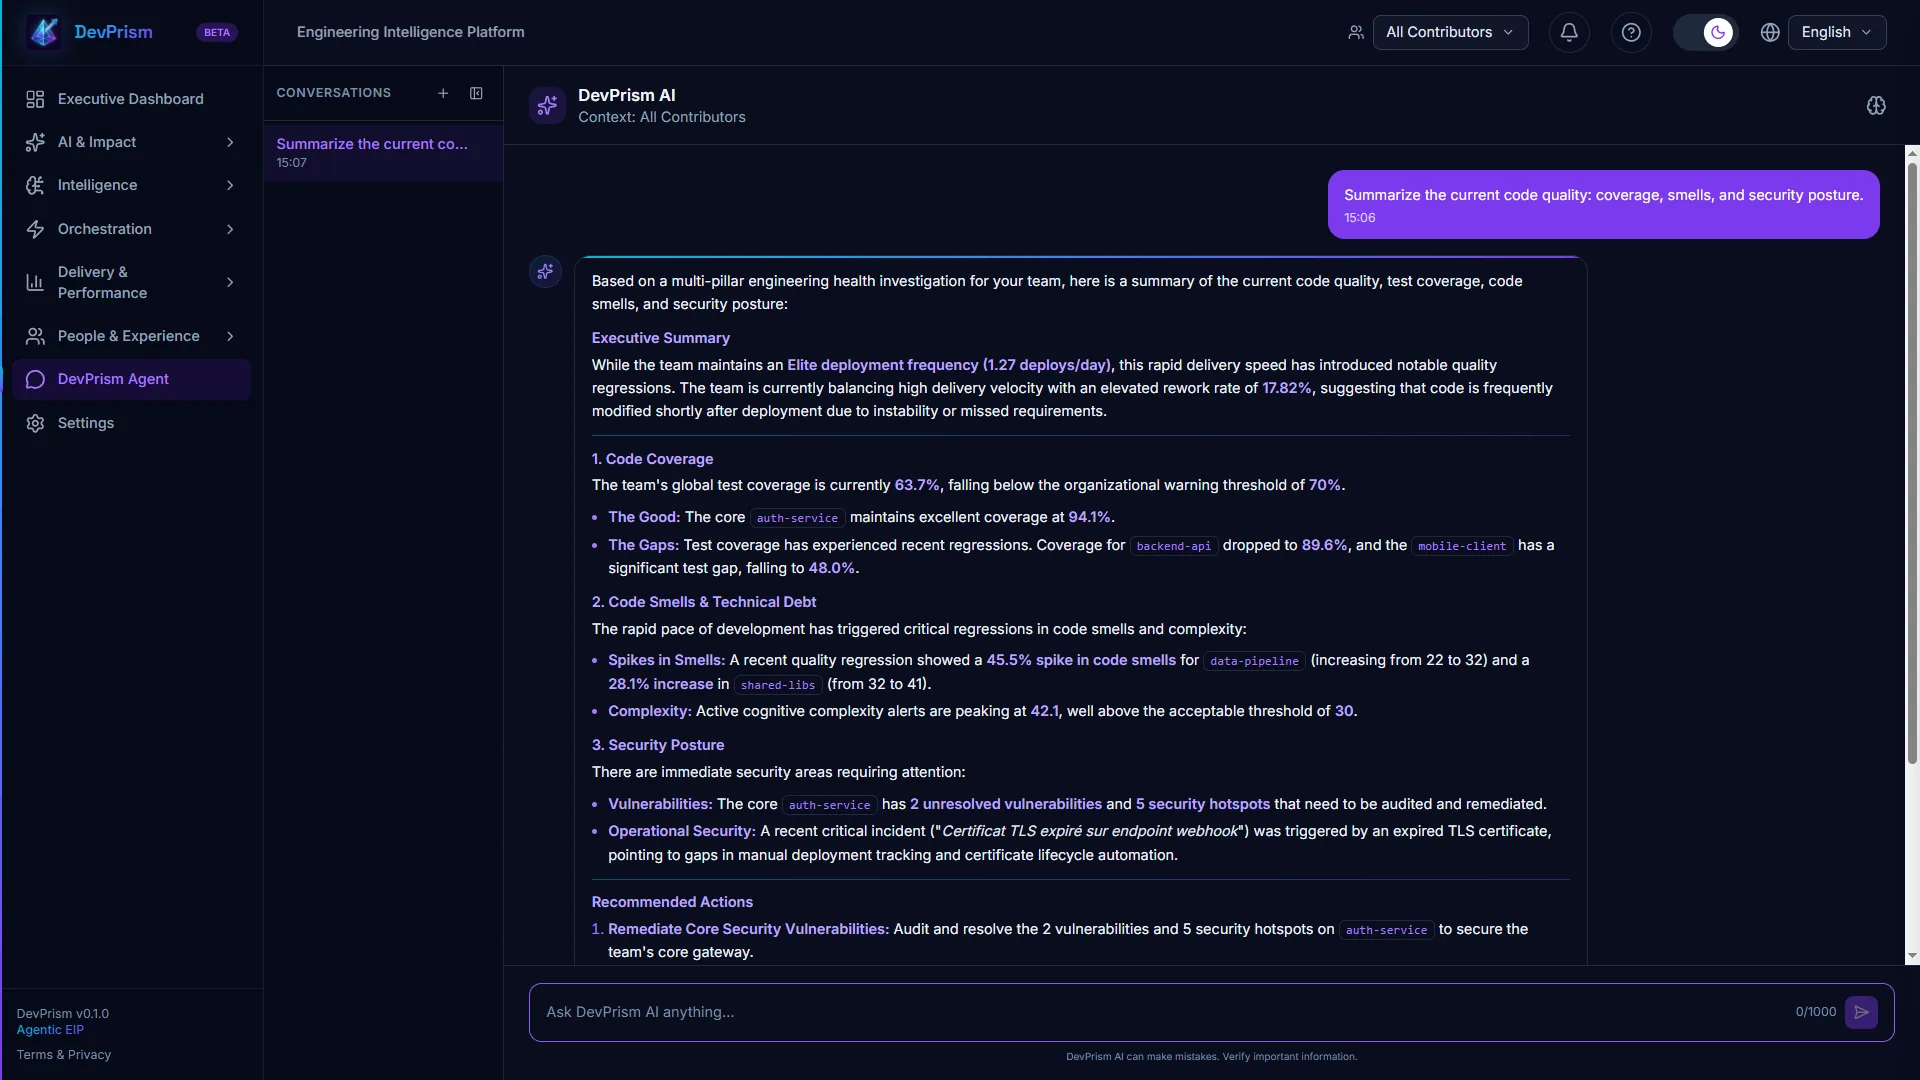The height and width of the screenshot is (1080, 1920).
Task: Click the Orchestration lightning icon
Action: pyautogui.click(x=35, y=229)
